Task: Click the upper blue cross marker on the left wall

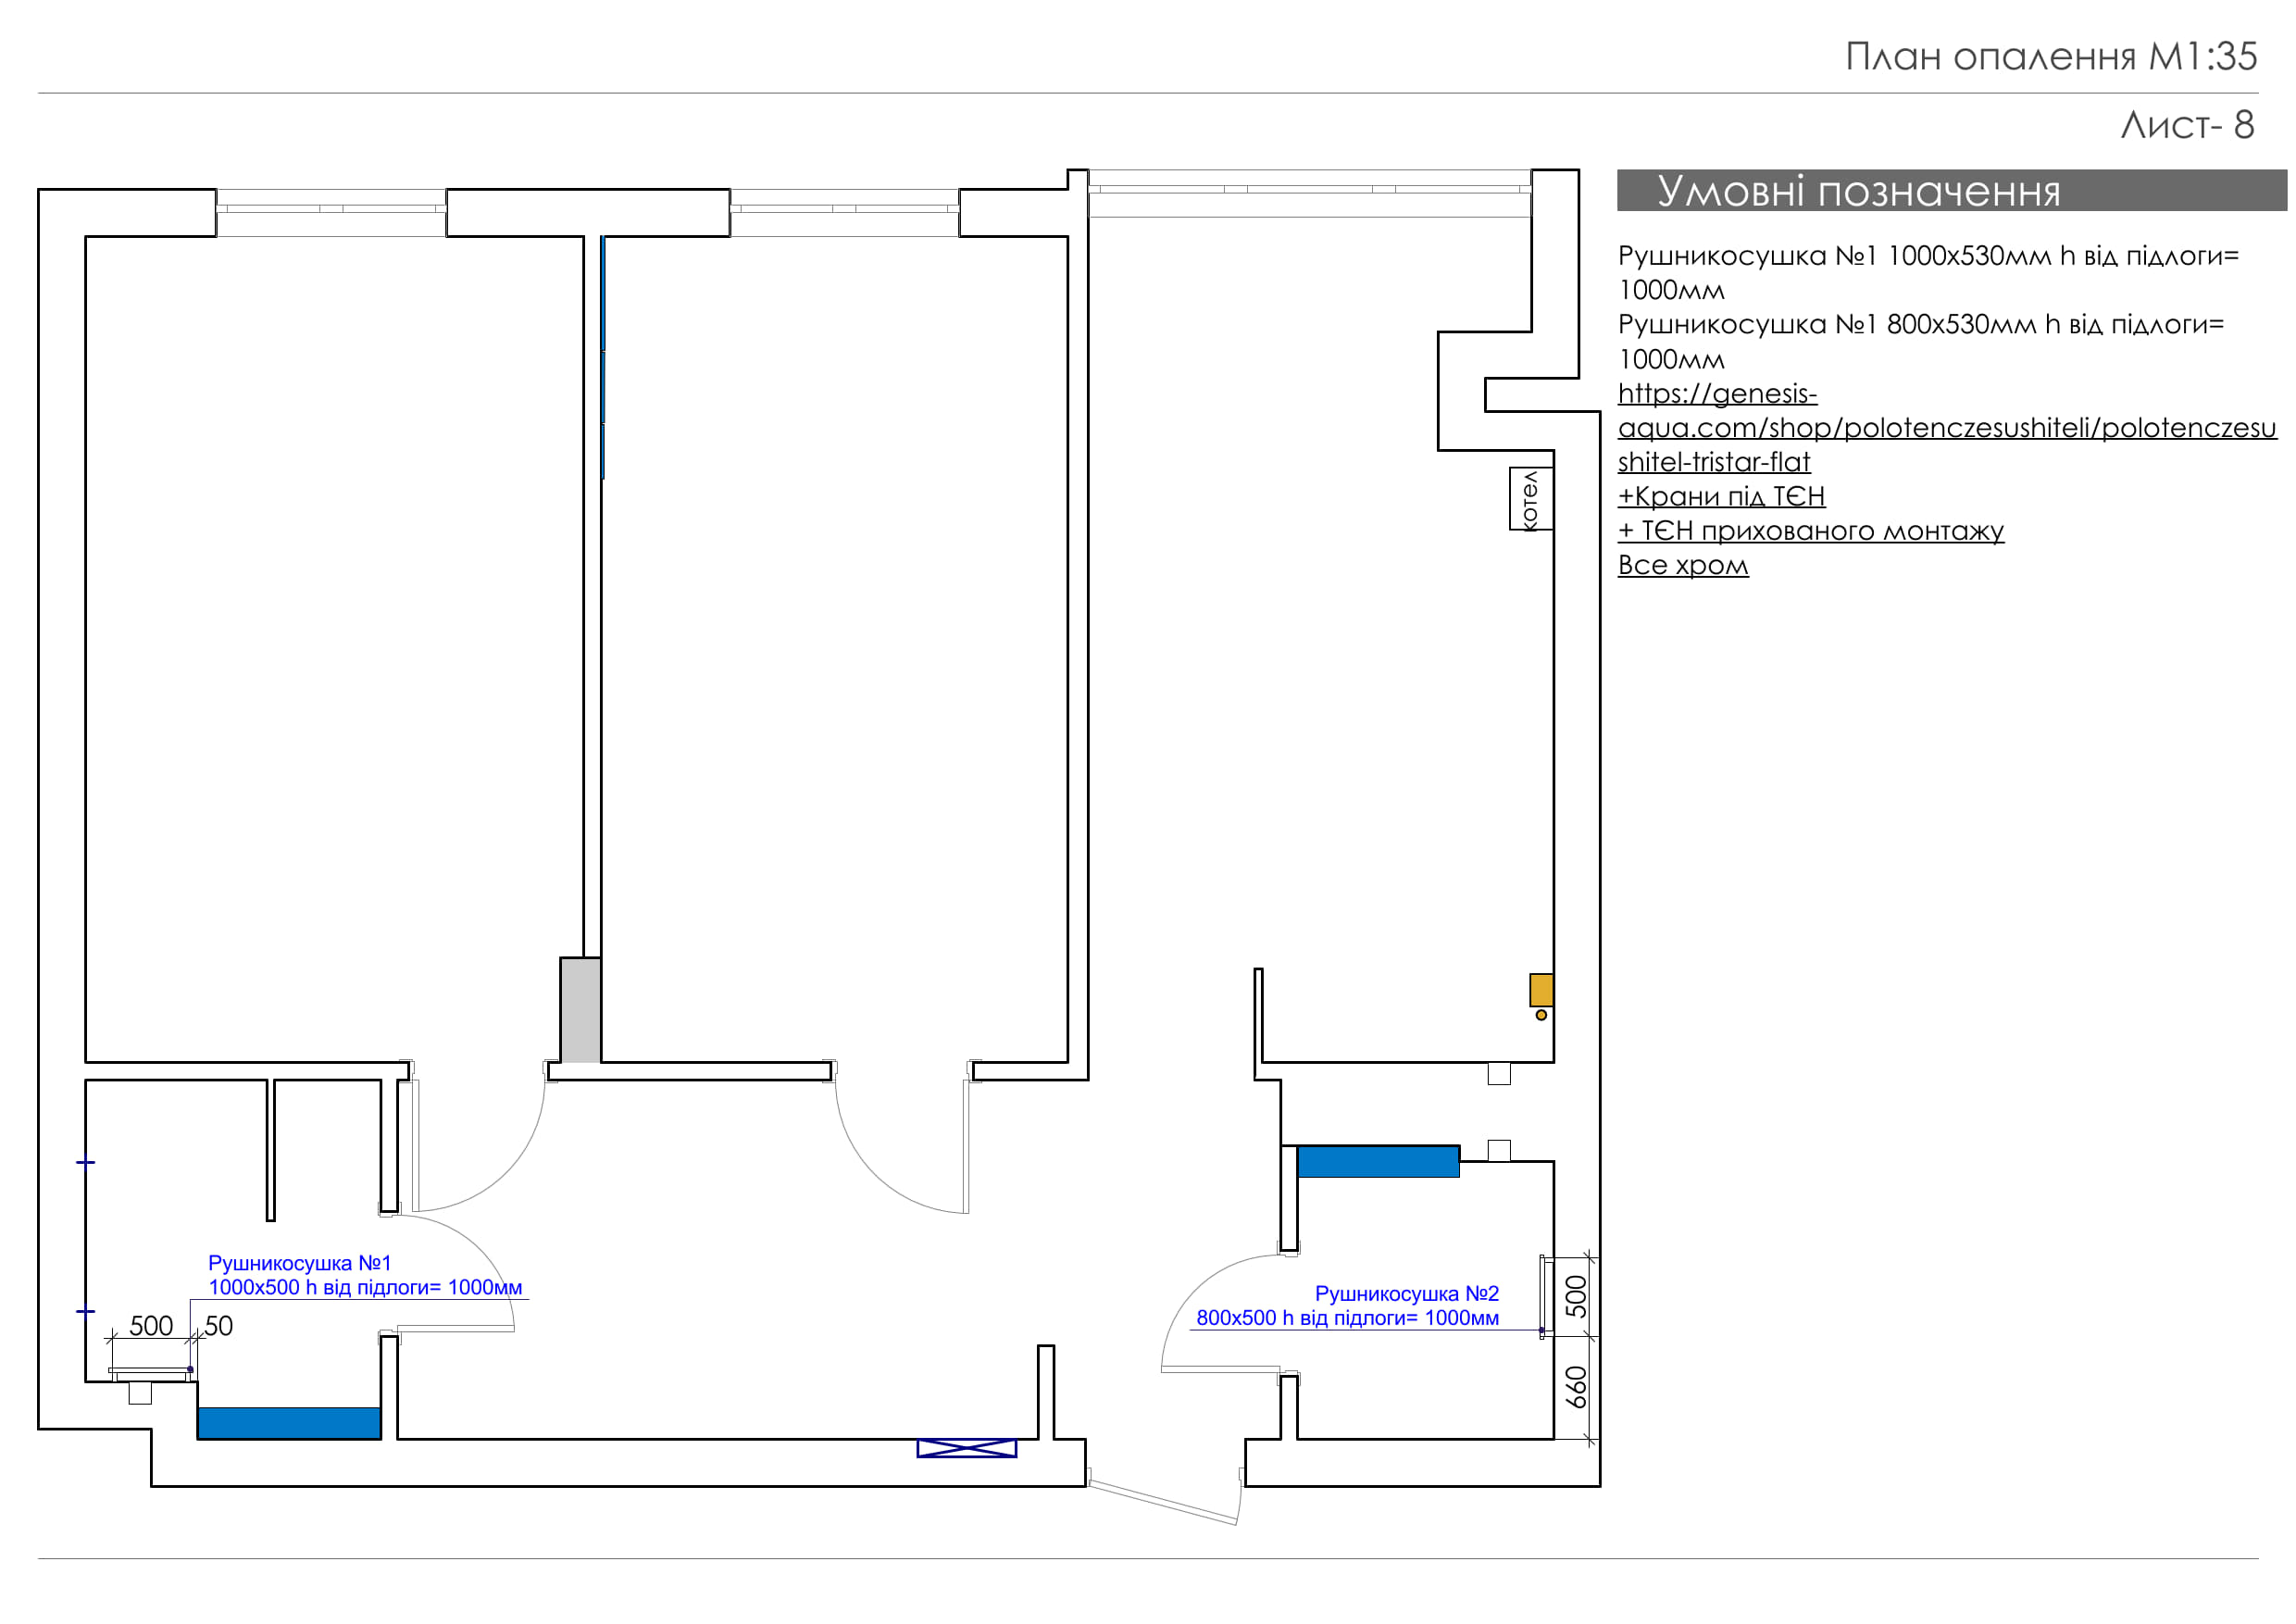Action: click(x=86, y=1163)
